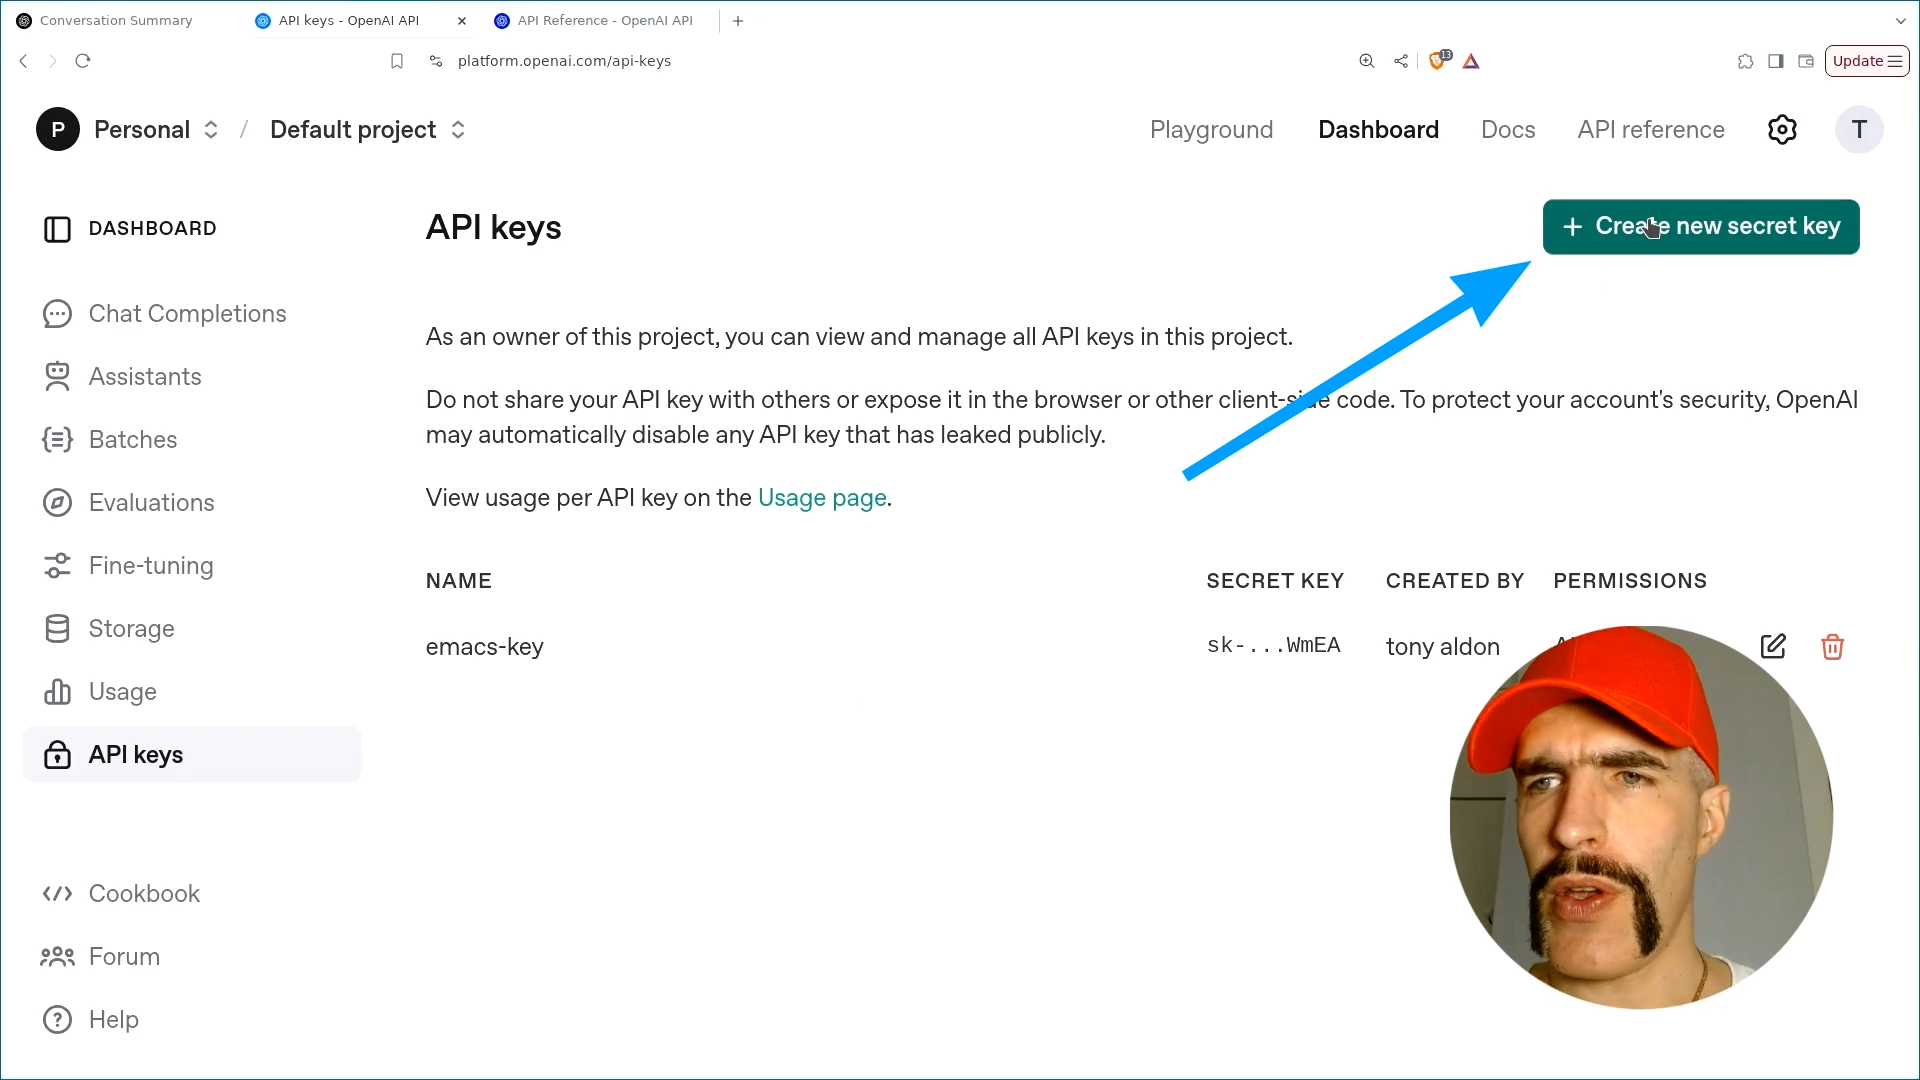
Task: Open the user avatar T menu
Action: click(x=1859, y=130)
